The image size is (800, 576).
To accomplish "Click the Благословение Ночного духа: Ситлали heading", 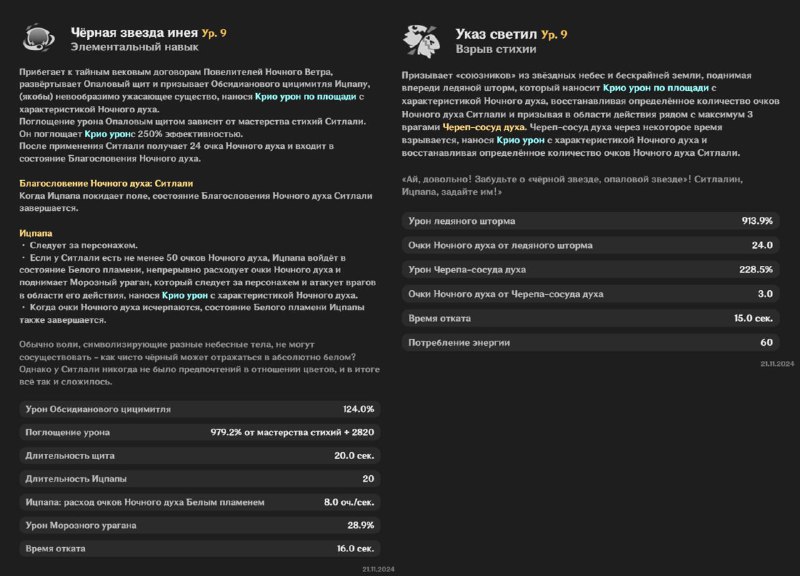I will pyautogui.click(x=106, y=183).
